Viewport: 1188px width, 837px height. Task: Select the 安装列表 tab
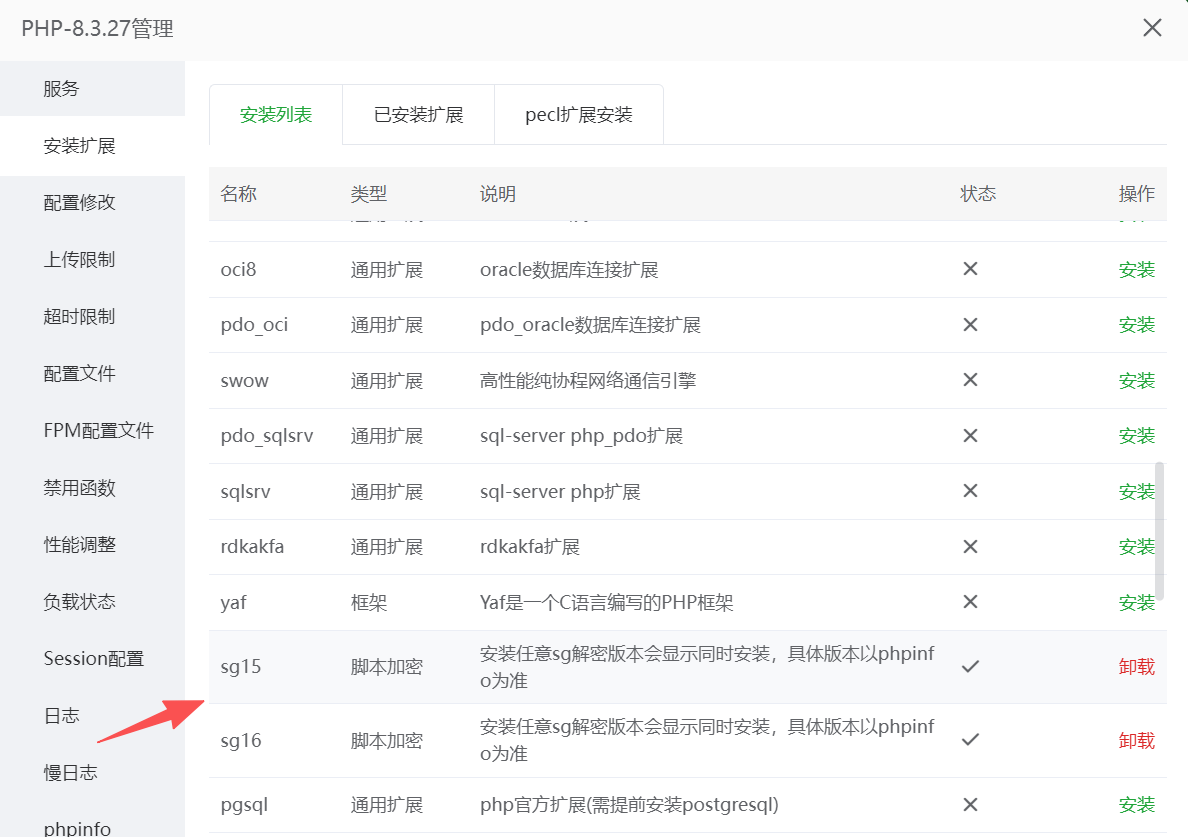coord(276,115)
